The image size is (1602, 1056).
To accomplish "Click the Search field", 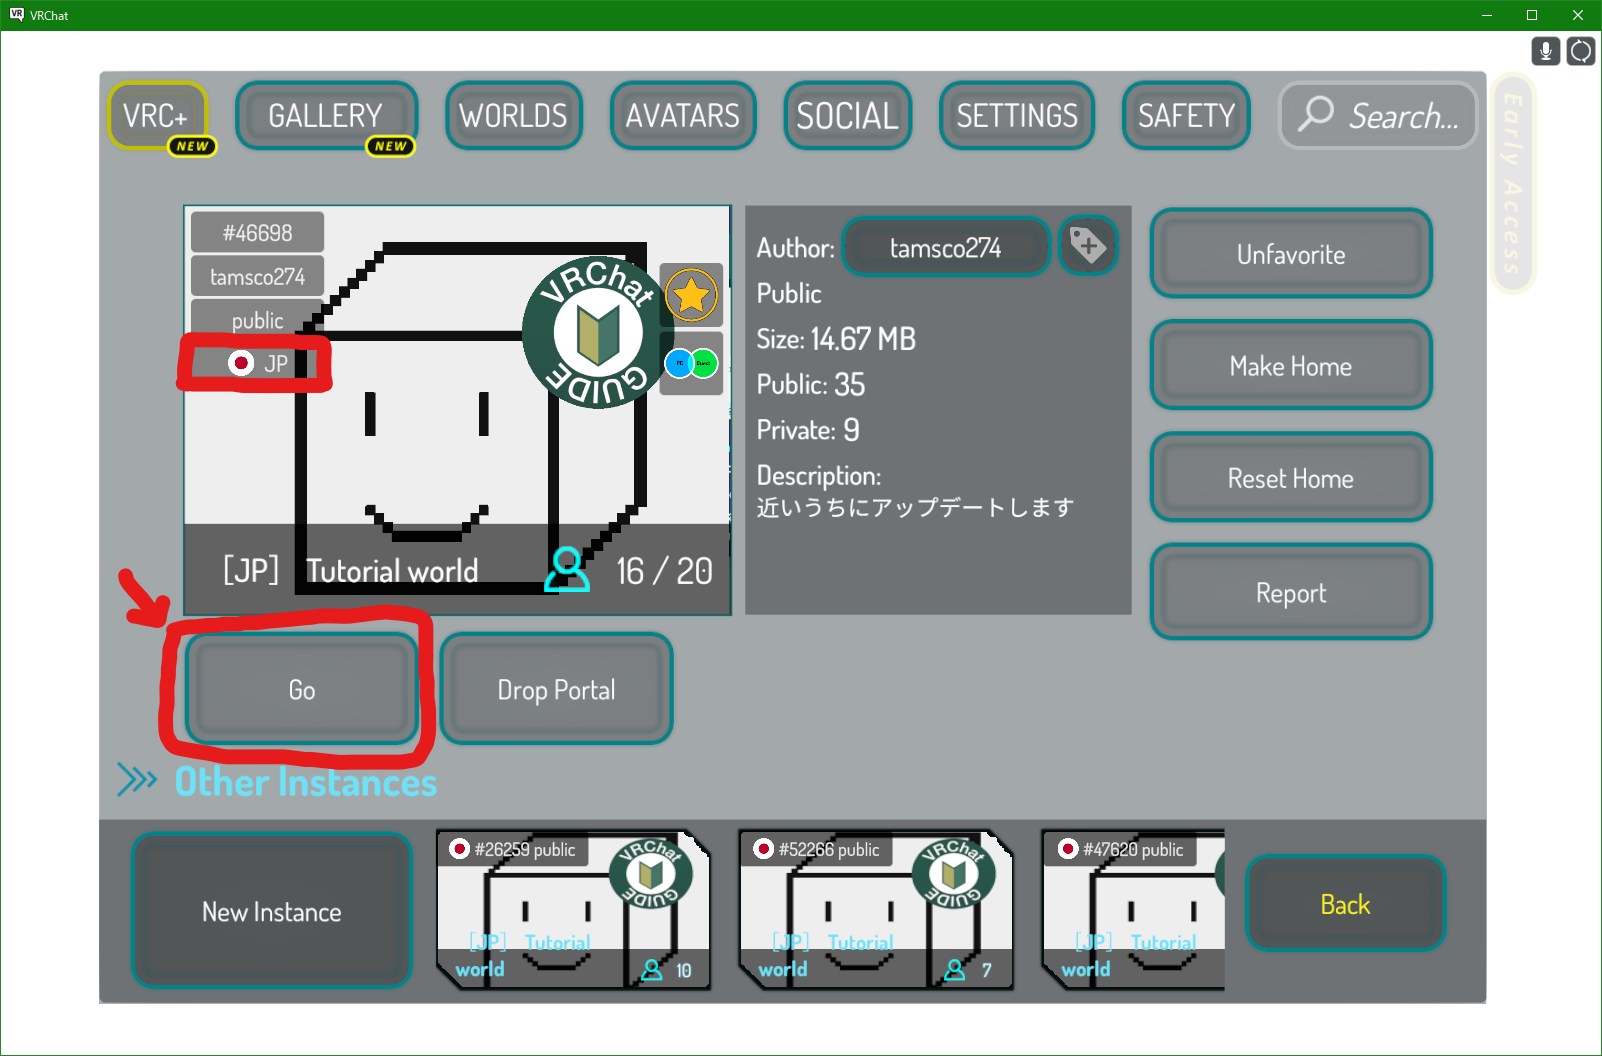I will 1378,116.
